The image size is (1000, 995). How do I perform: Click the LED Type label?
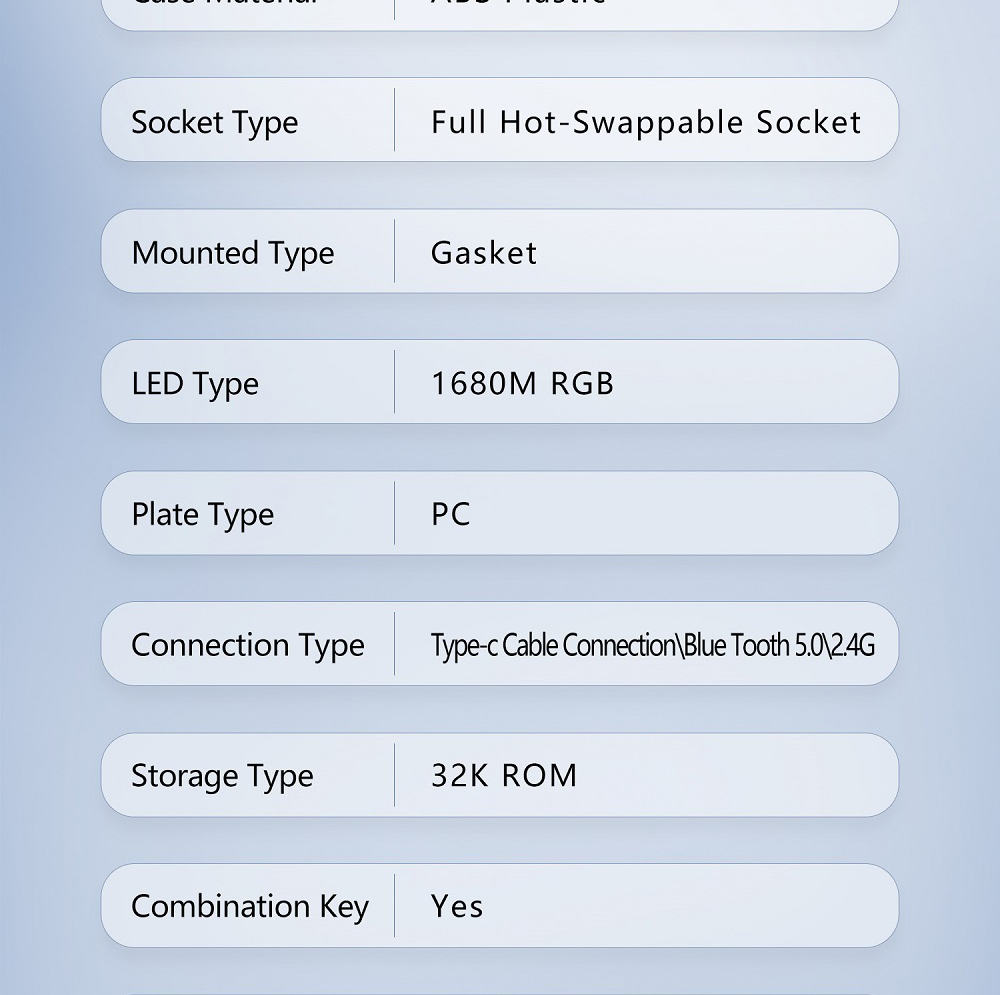[x=195, y=383]
